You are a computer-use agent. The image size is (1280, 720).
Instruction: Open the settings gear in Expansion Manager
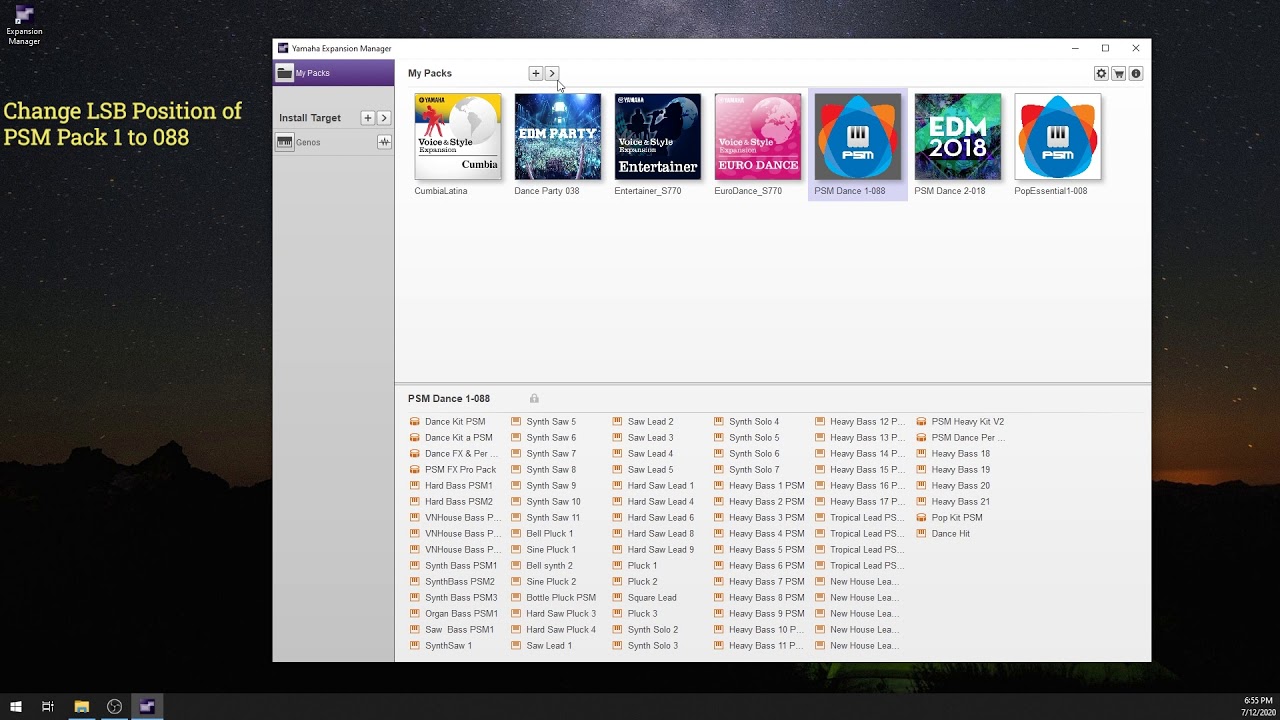[1101, 73]
